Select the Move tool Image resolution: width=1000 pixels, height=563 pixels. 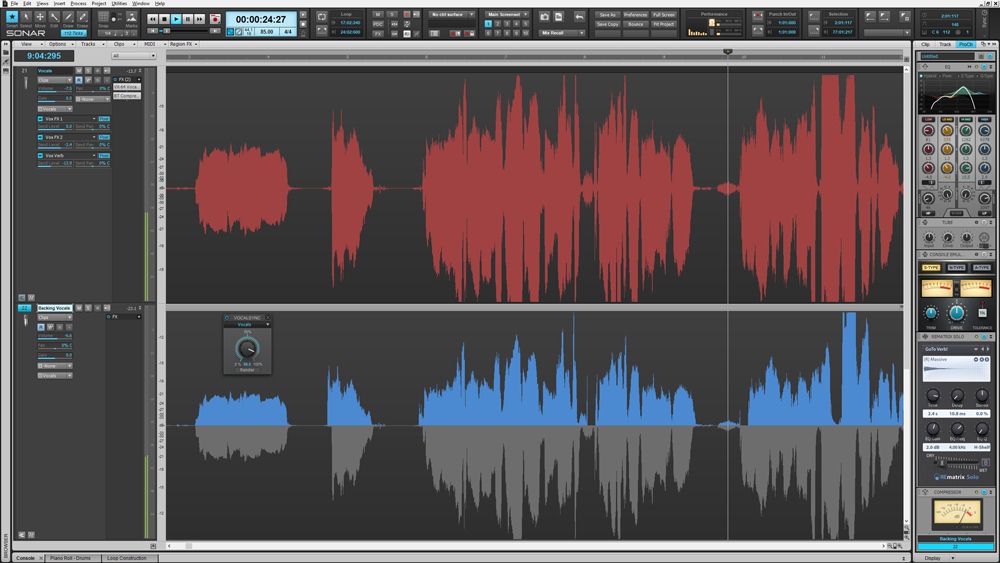40,17
